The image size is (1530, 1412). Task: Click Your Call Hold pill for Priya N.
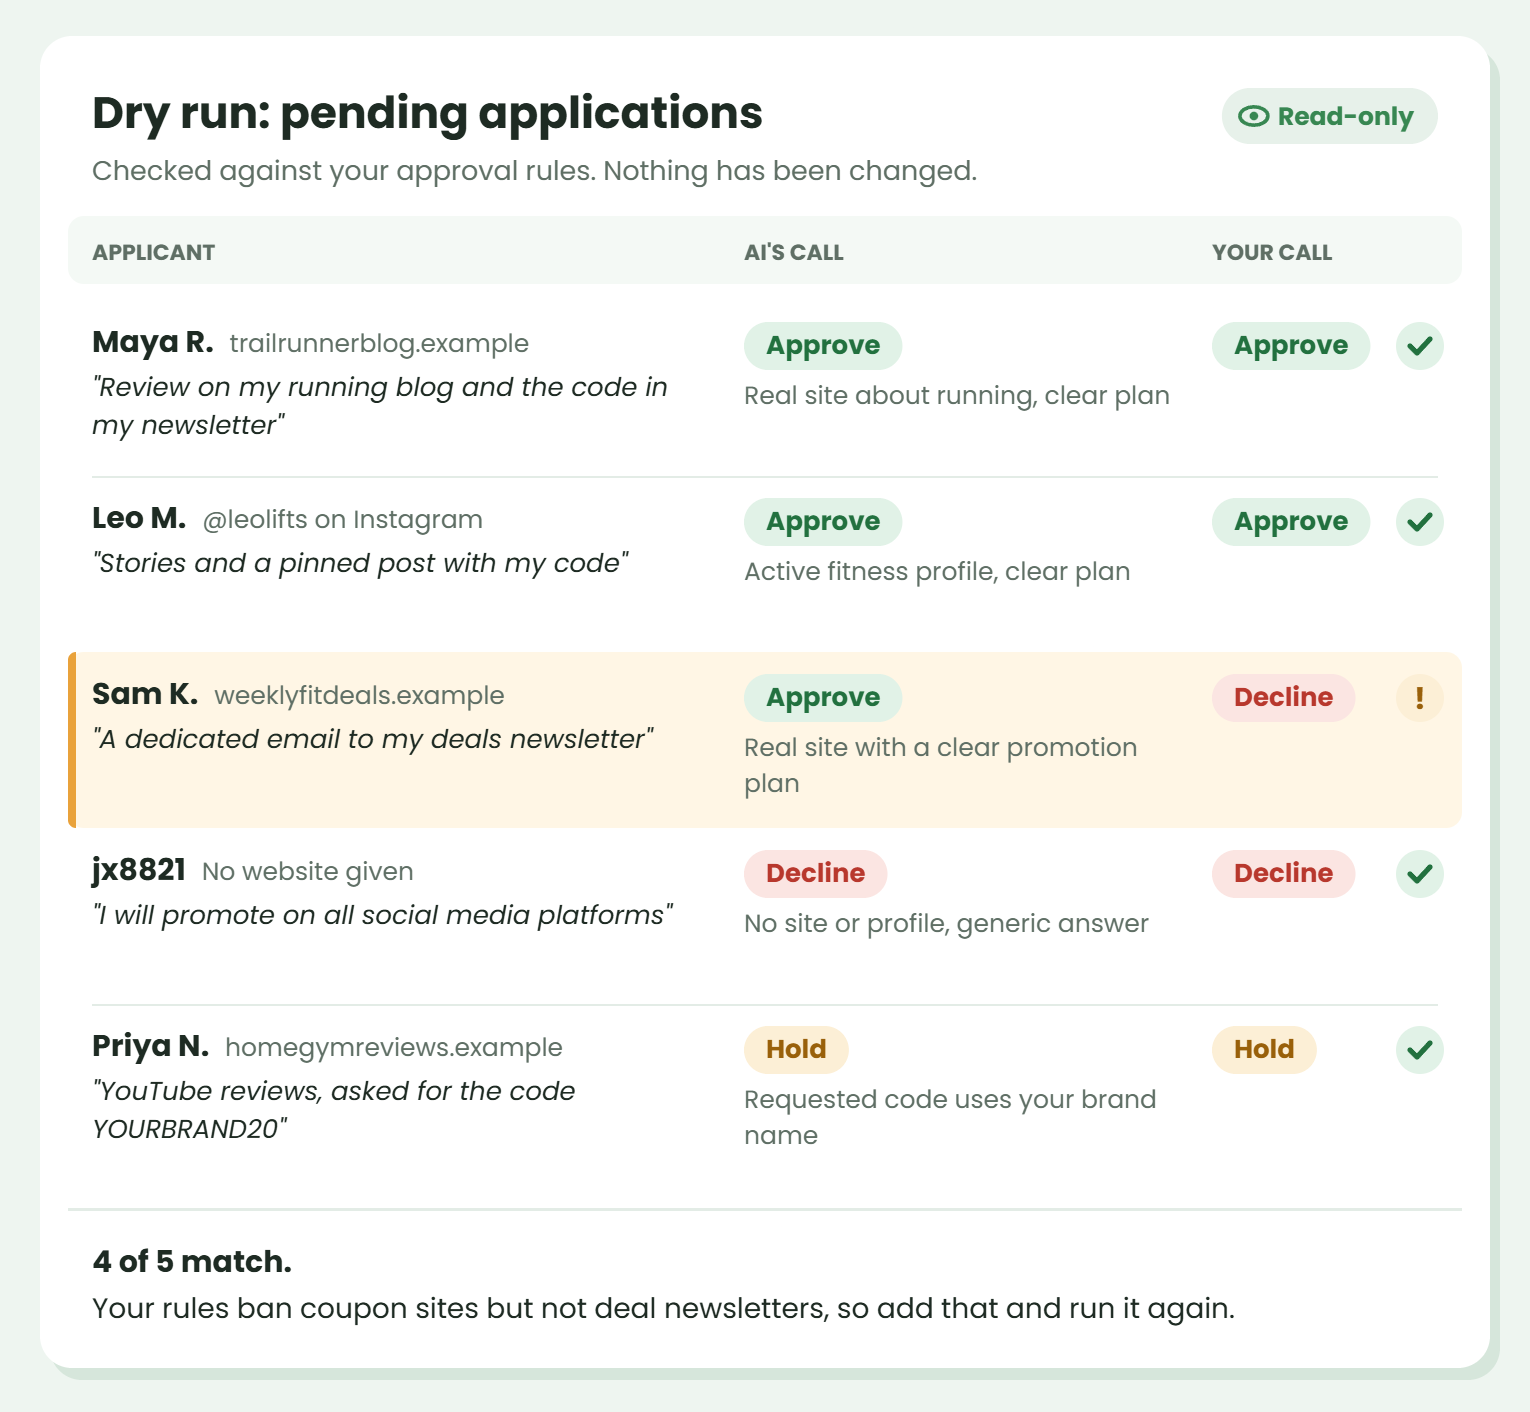1264,1050
